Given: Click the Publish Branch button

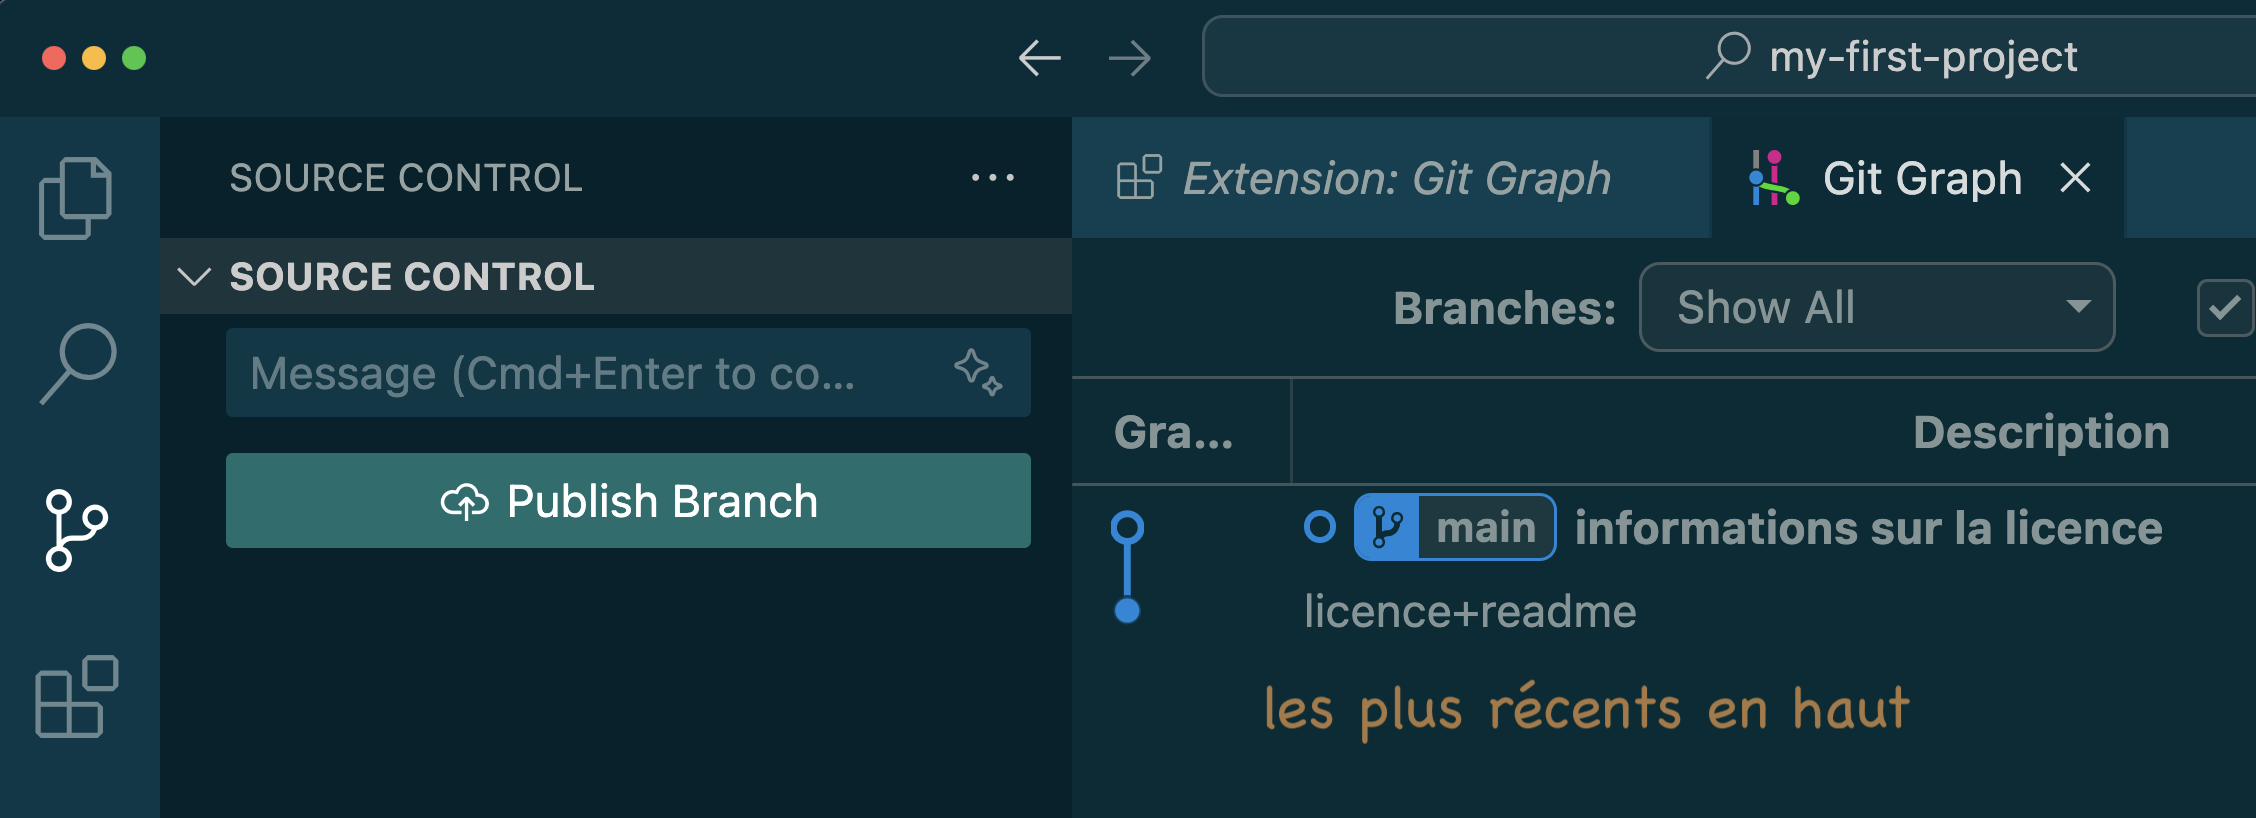Looking at the screenshot, I should point(628,501).
